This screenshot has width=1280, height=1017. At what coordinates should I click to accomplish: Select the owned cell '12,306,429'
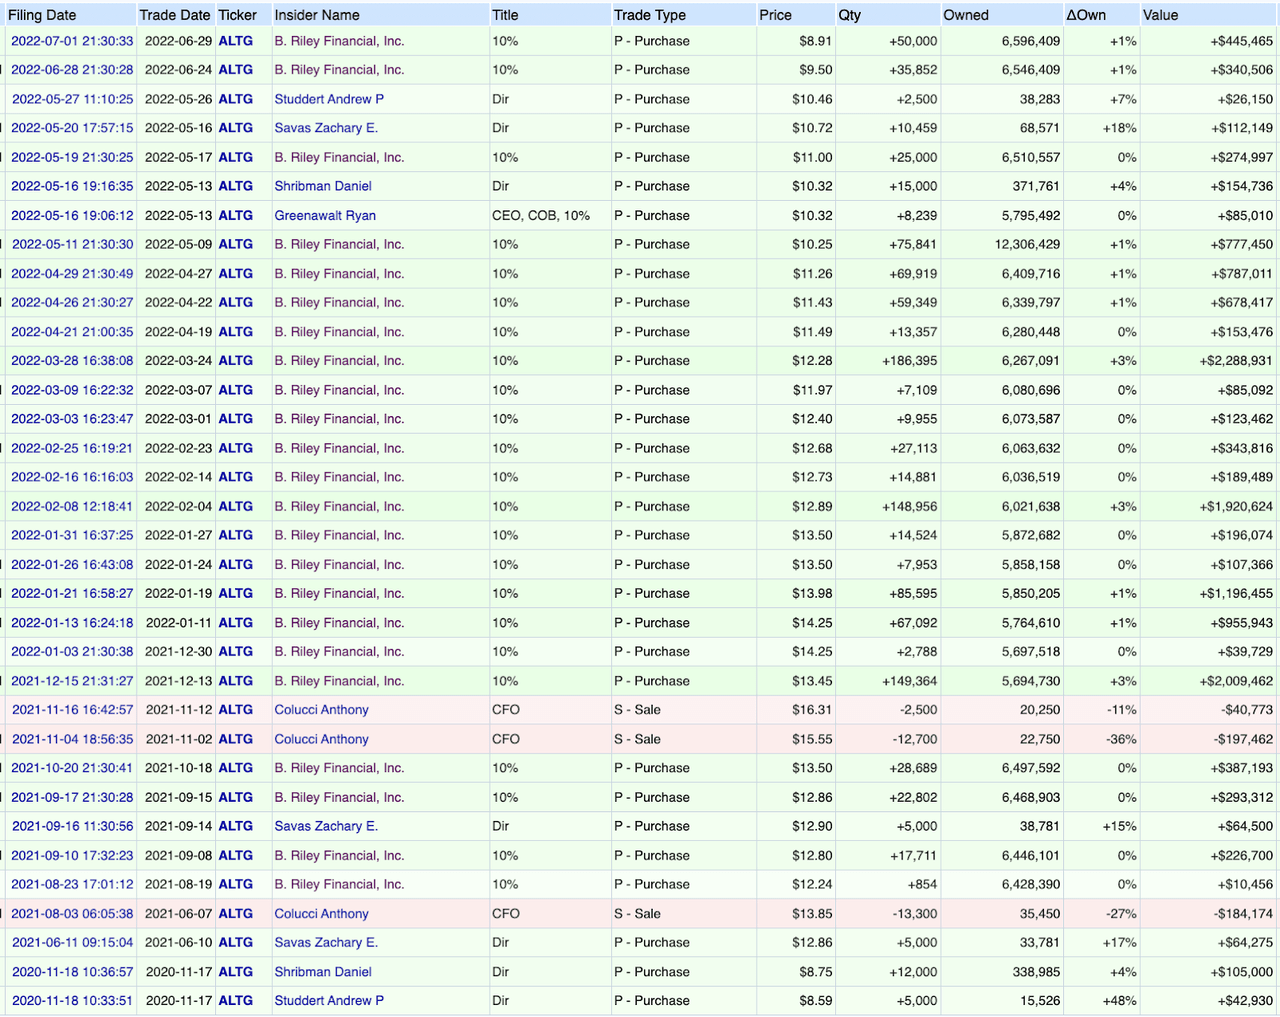pyautogui.click(x=1027, y=244)
